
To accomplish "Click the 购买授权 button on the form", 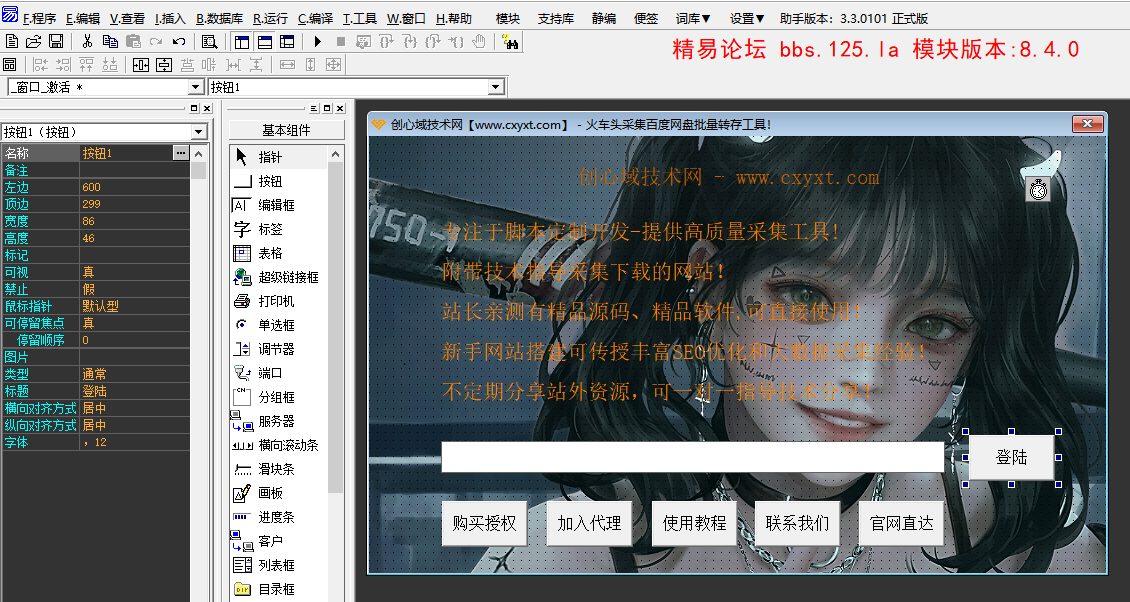I will [x=484, y=523].
